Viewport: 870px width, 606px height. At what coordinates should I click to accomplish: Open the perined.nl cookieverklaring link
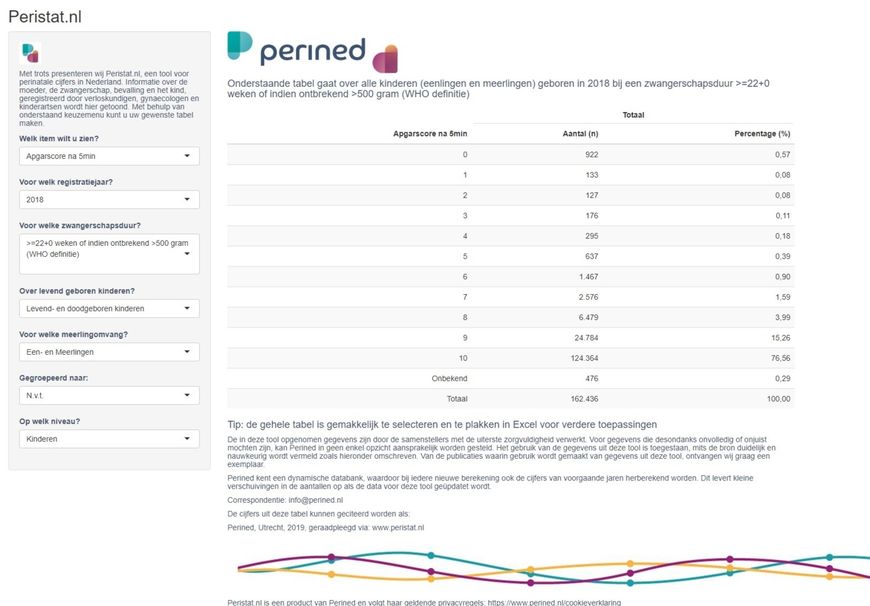point(554,602)
